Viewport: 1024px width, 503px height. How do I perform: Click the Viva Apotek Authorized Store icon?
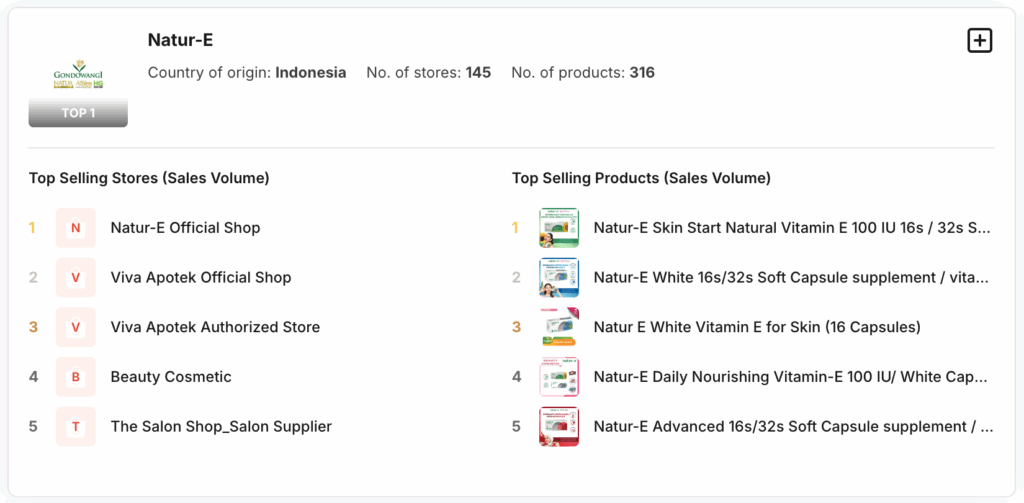pyautogui.click(x=76, y=327)
